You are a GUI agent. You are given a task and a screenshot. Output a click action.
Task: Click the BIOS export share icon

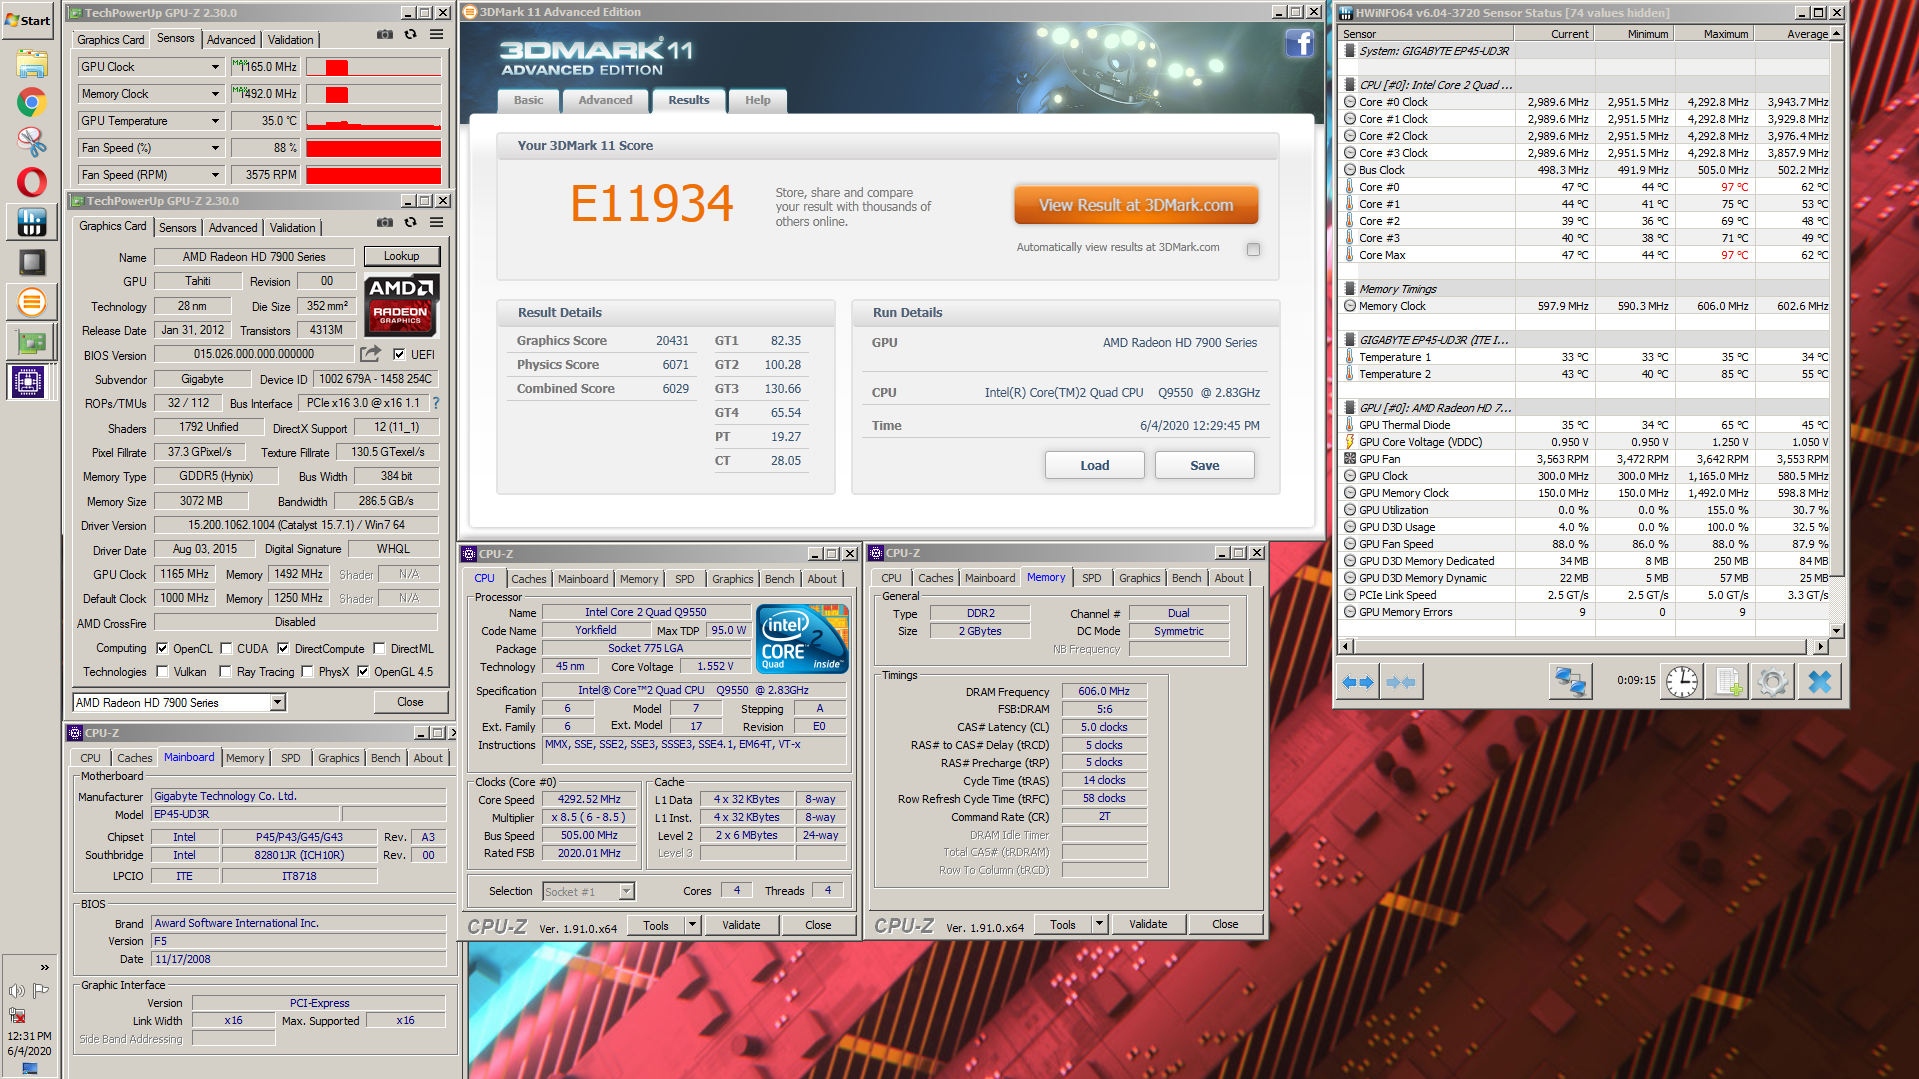pos(371,354)
